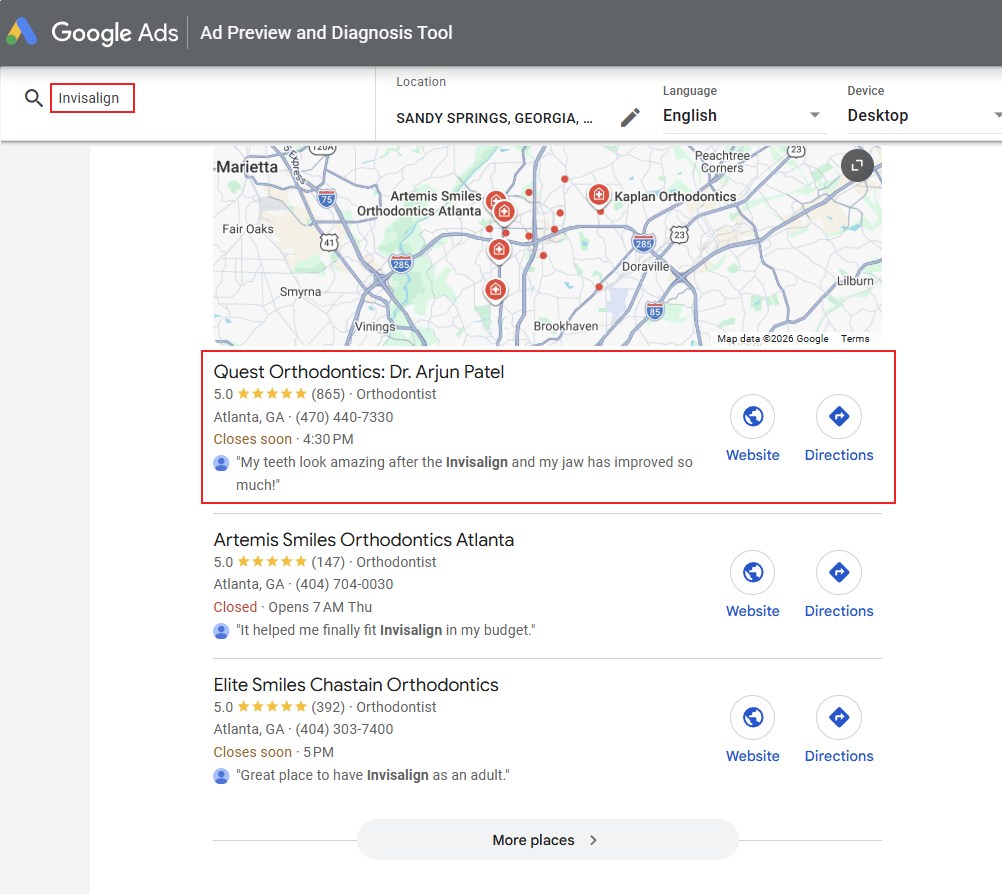Screen dimensions: 1002x894
Task: Click the Quest Orthodontics reviewer avatar
Action: pyautogui.click(x=221, y=463)
